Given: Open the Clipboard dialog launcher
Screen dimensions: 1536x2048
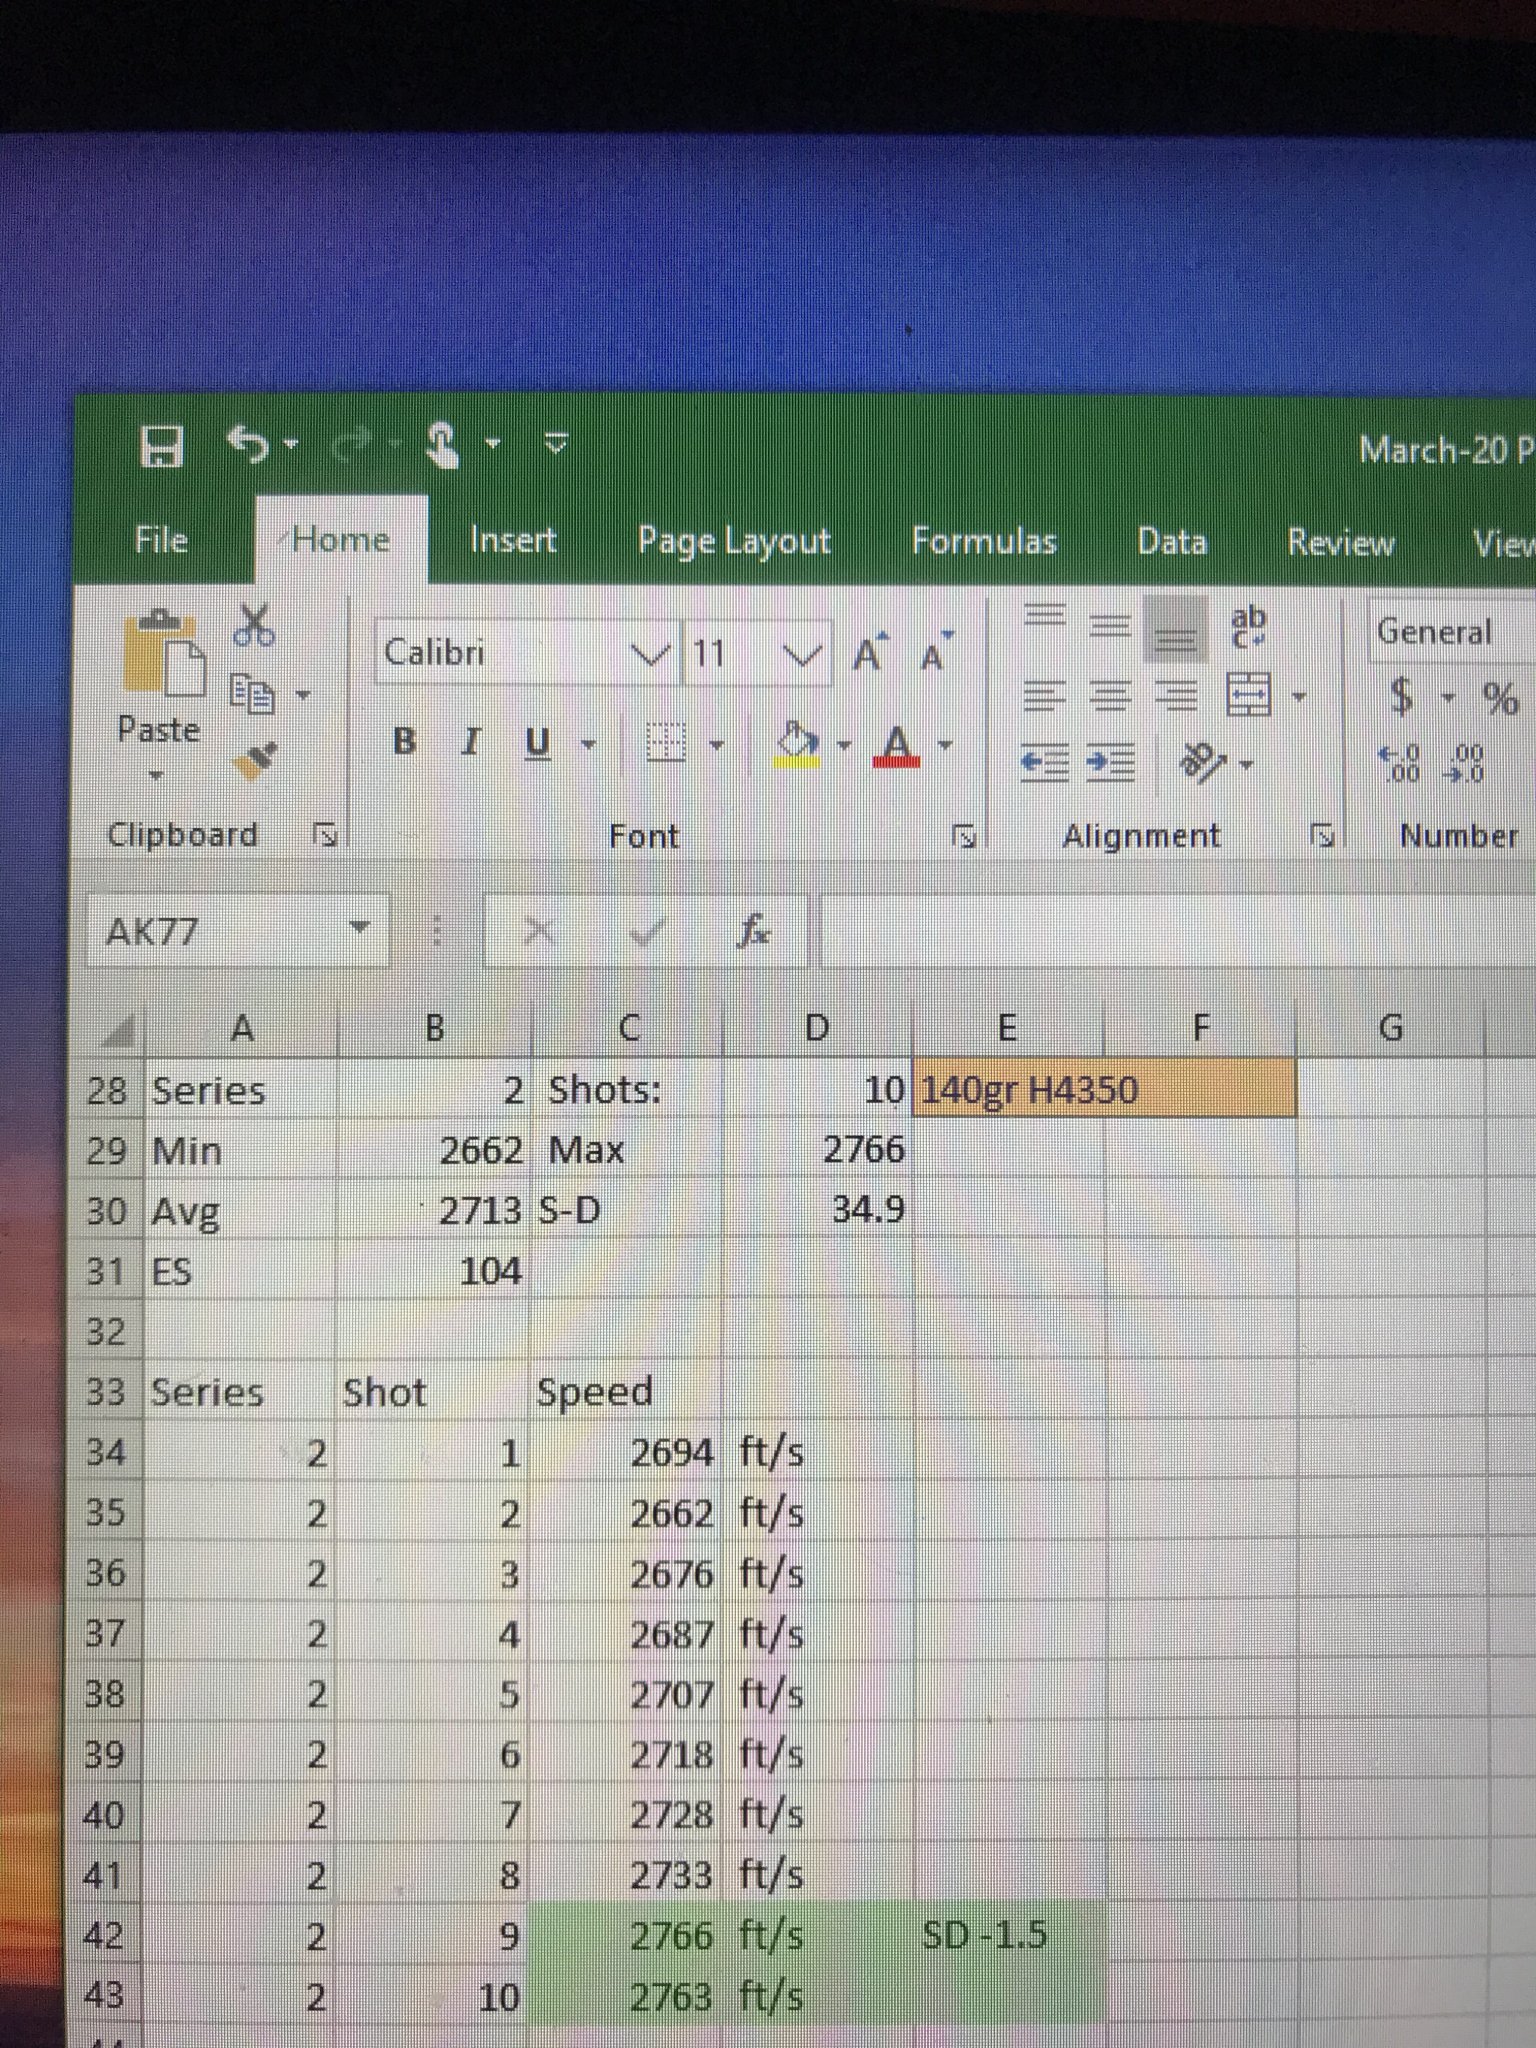Looking at the screenshot, I should click(x=324, y=835).
